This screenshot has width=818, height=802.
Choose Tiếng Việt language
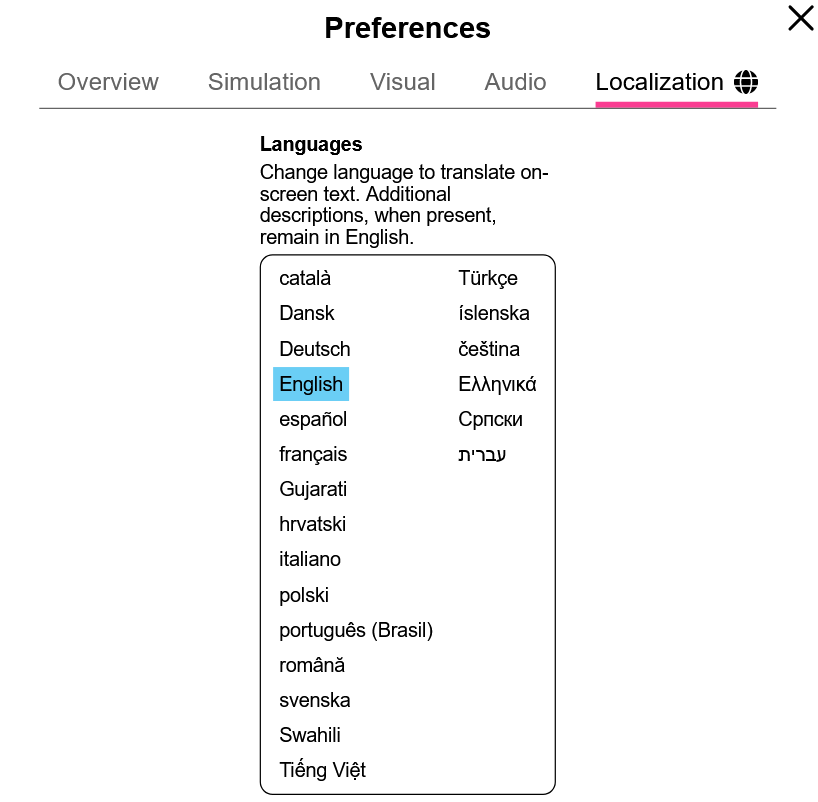pyautogui.click(x=323, y=770)
